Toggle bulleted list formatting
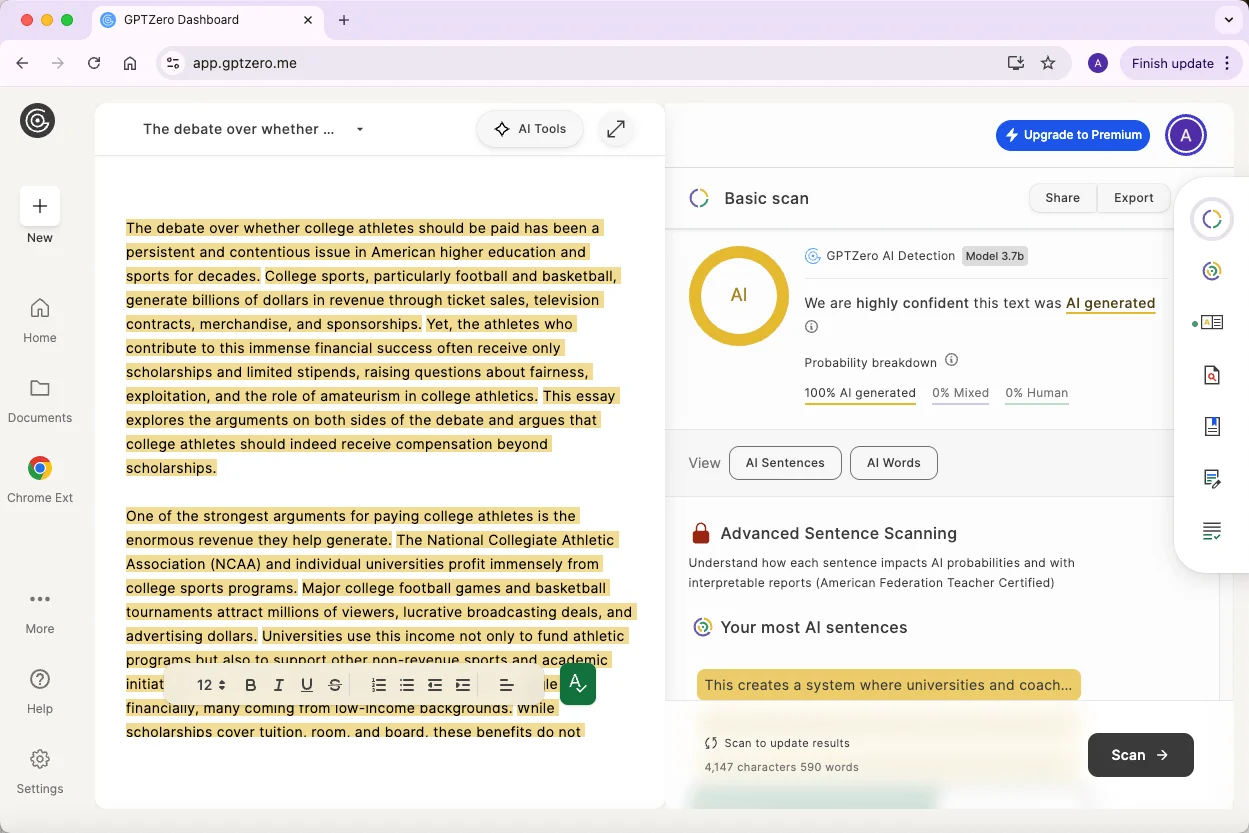This screenshot has width=1249, height=833. (x=407, y=685)
